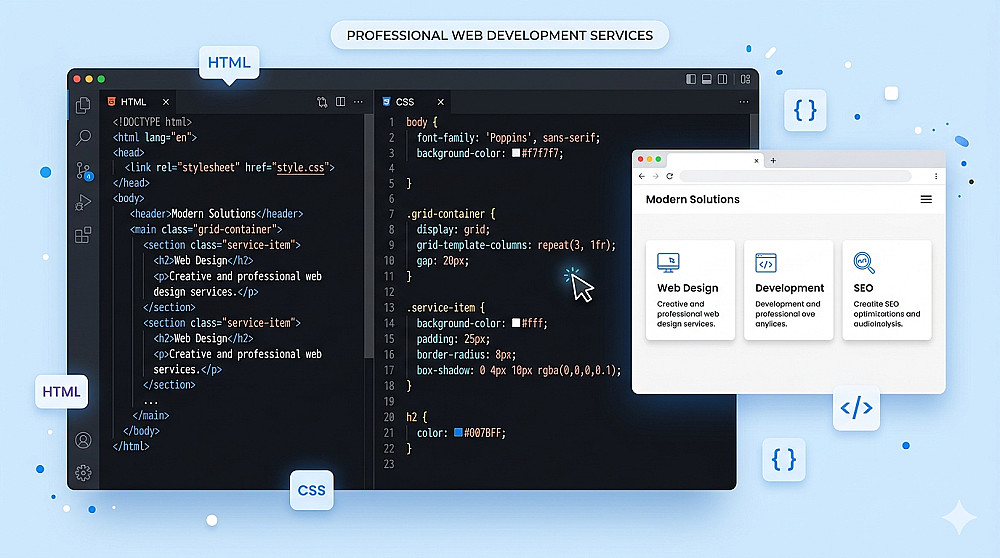This screenshot has width=1000, height=558.
Task: Click the #f7f7f7 color swatch
Action: (516, 153)
